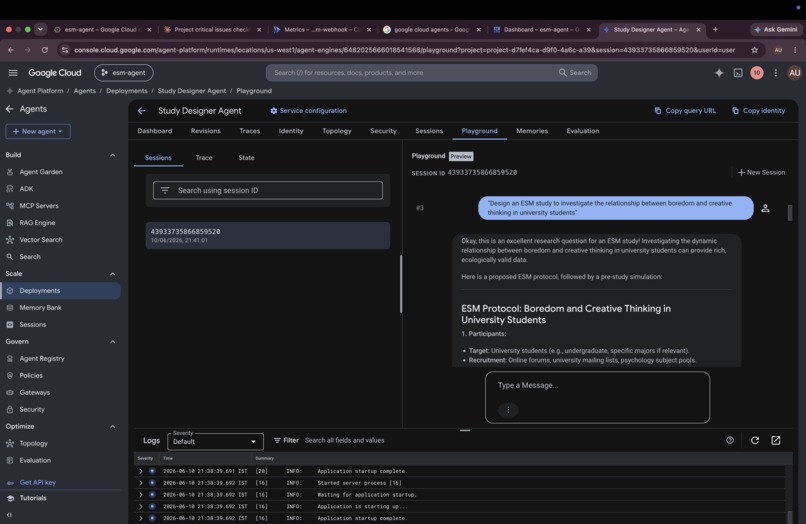The width and height of the screenshot is (806, 524).
Task: Refresh the logs panel
Action: point(755,440)
